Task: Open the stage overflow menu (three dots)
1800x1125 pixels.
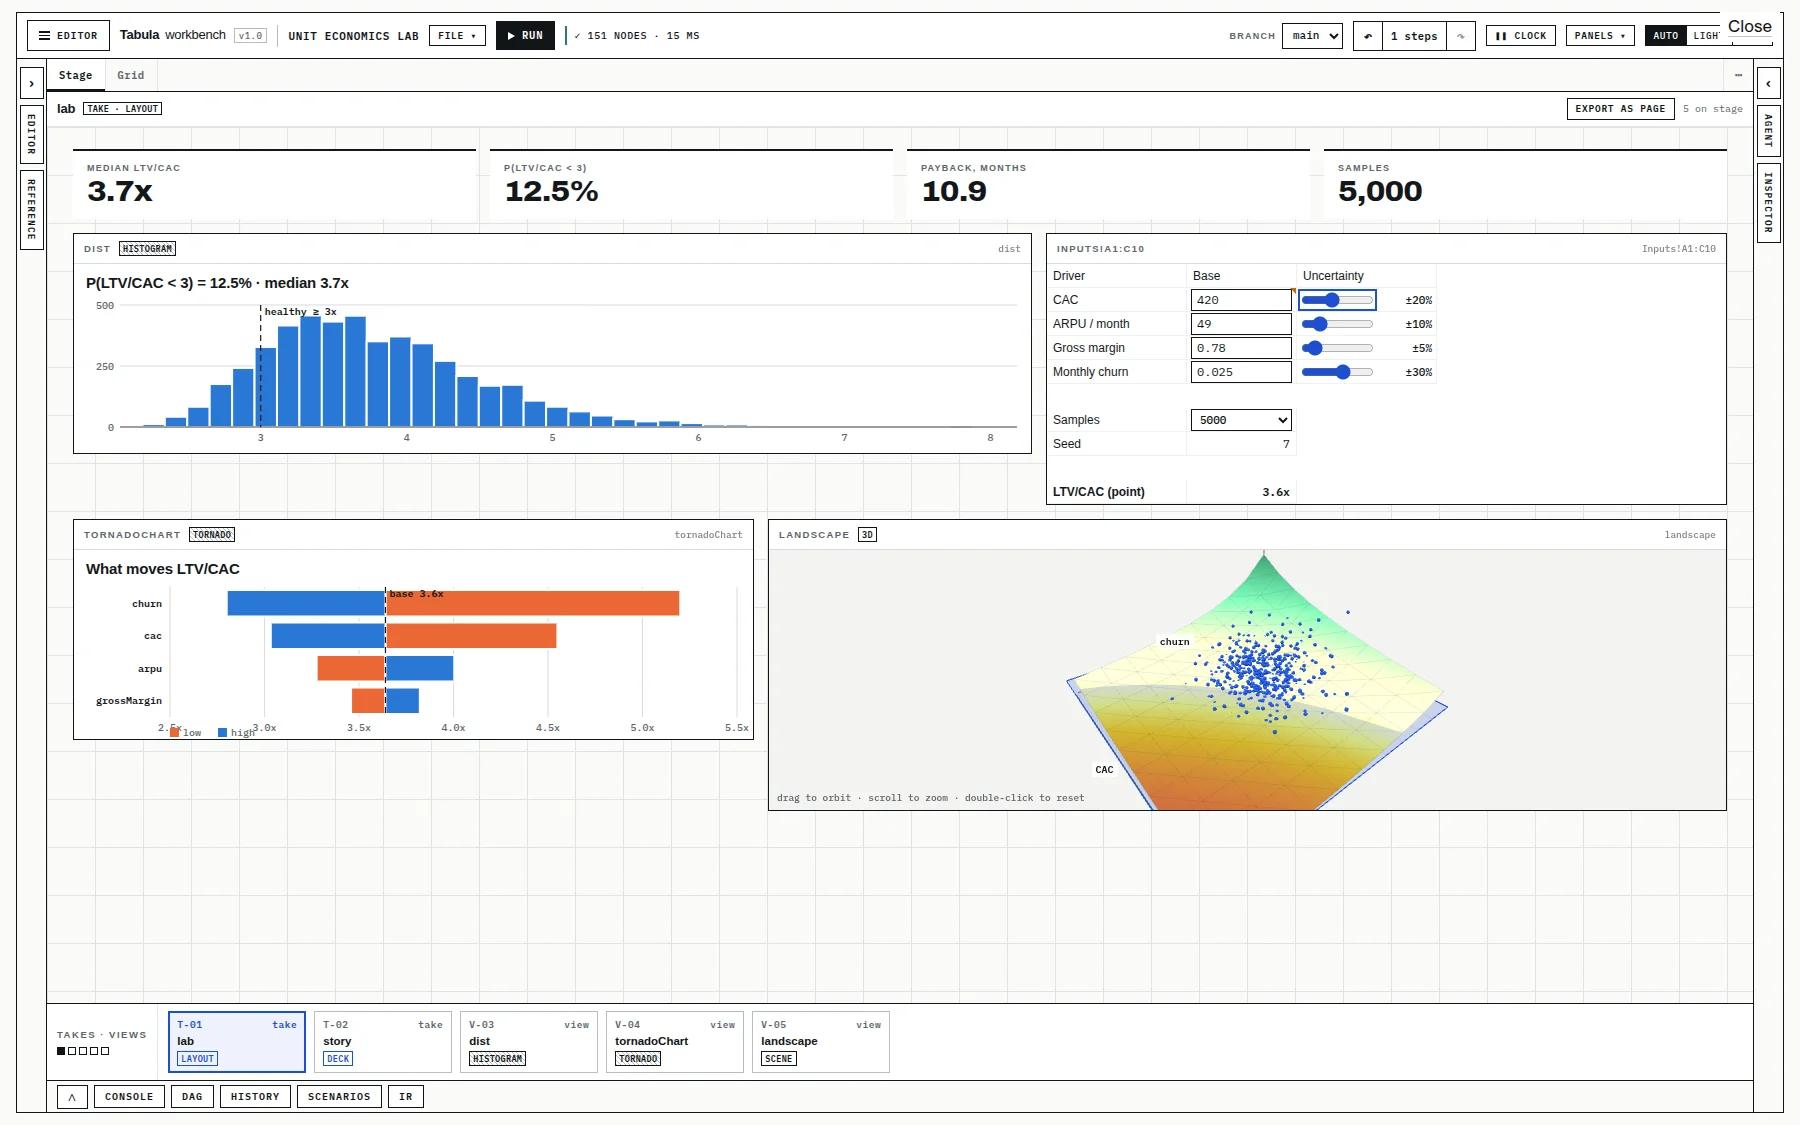Action: coord(1738,75)
